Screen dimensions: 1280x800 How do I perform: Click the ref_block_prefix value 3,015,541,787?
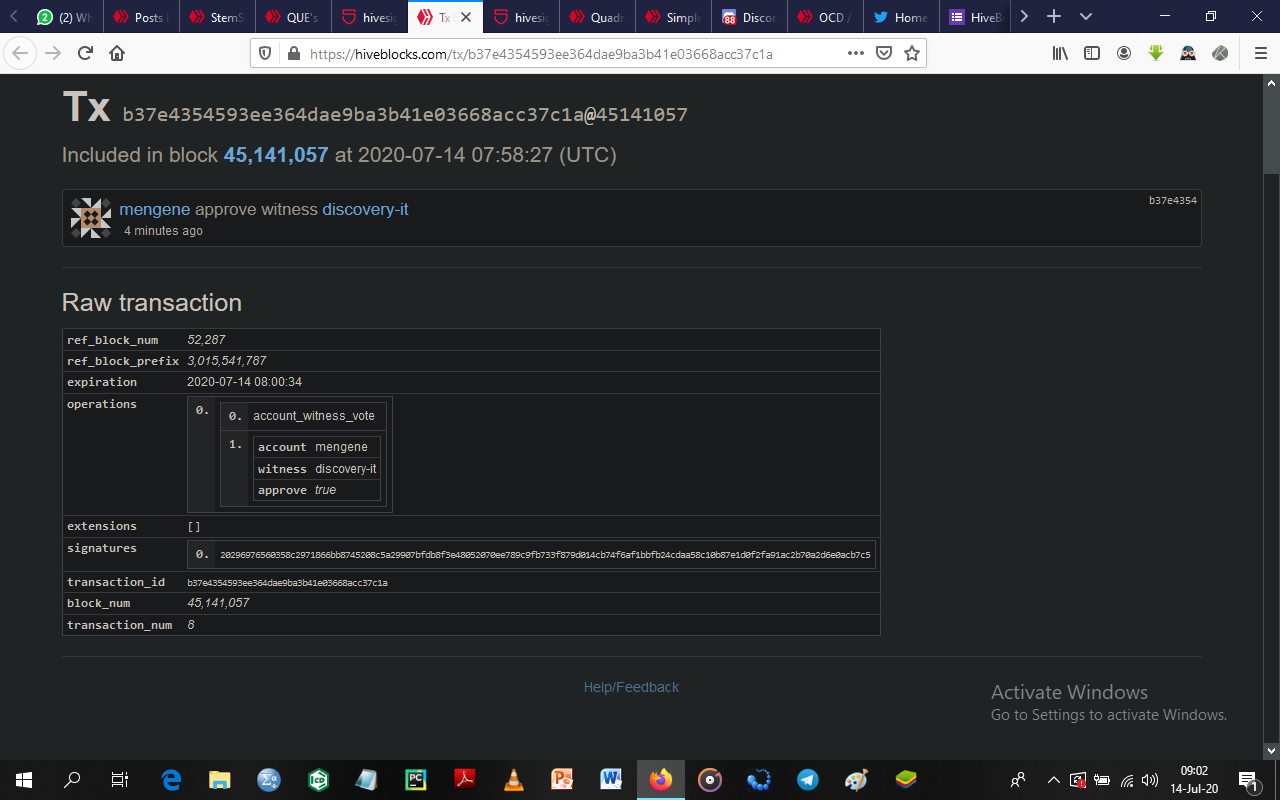(x=227, y=361)
